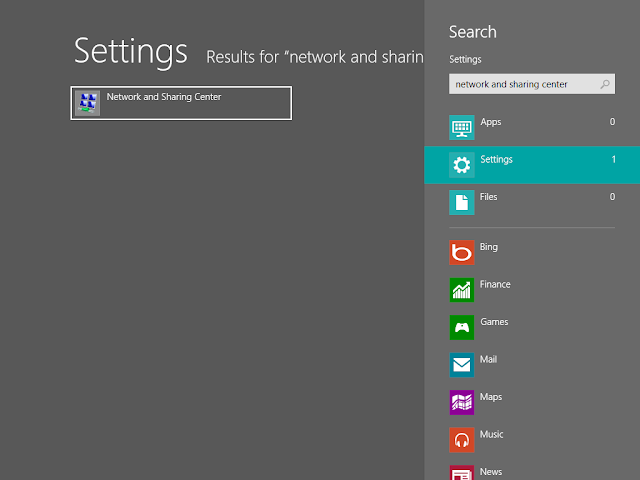Click the Settings result count 1
Screen dimensions: 640x480
[x=613, y=159]
